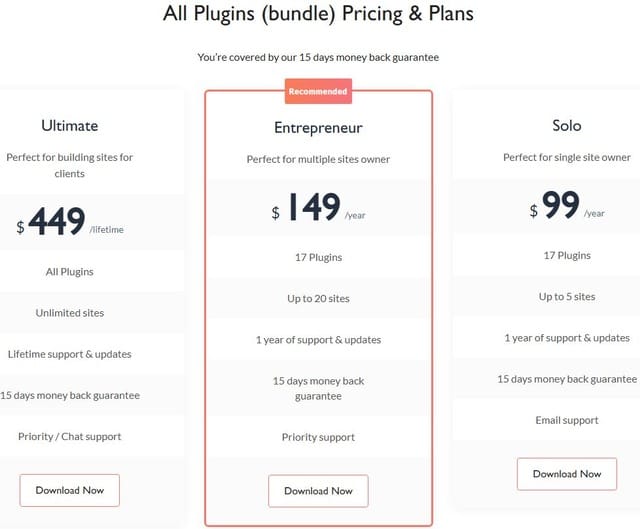The width and height of the screenshot is (640, 529).
Task: Click Download Now under Ultimate plan
Action: click(69, 490)
